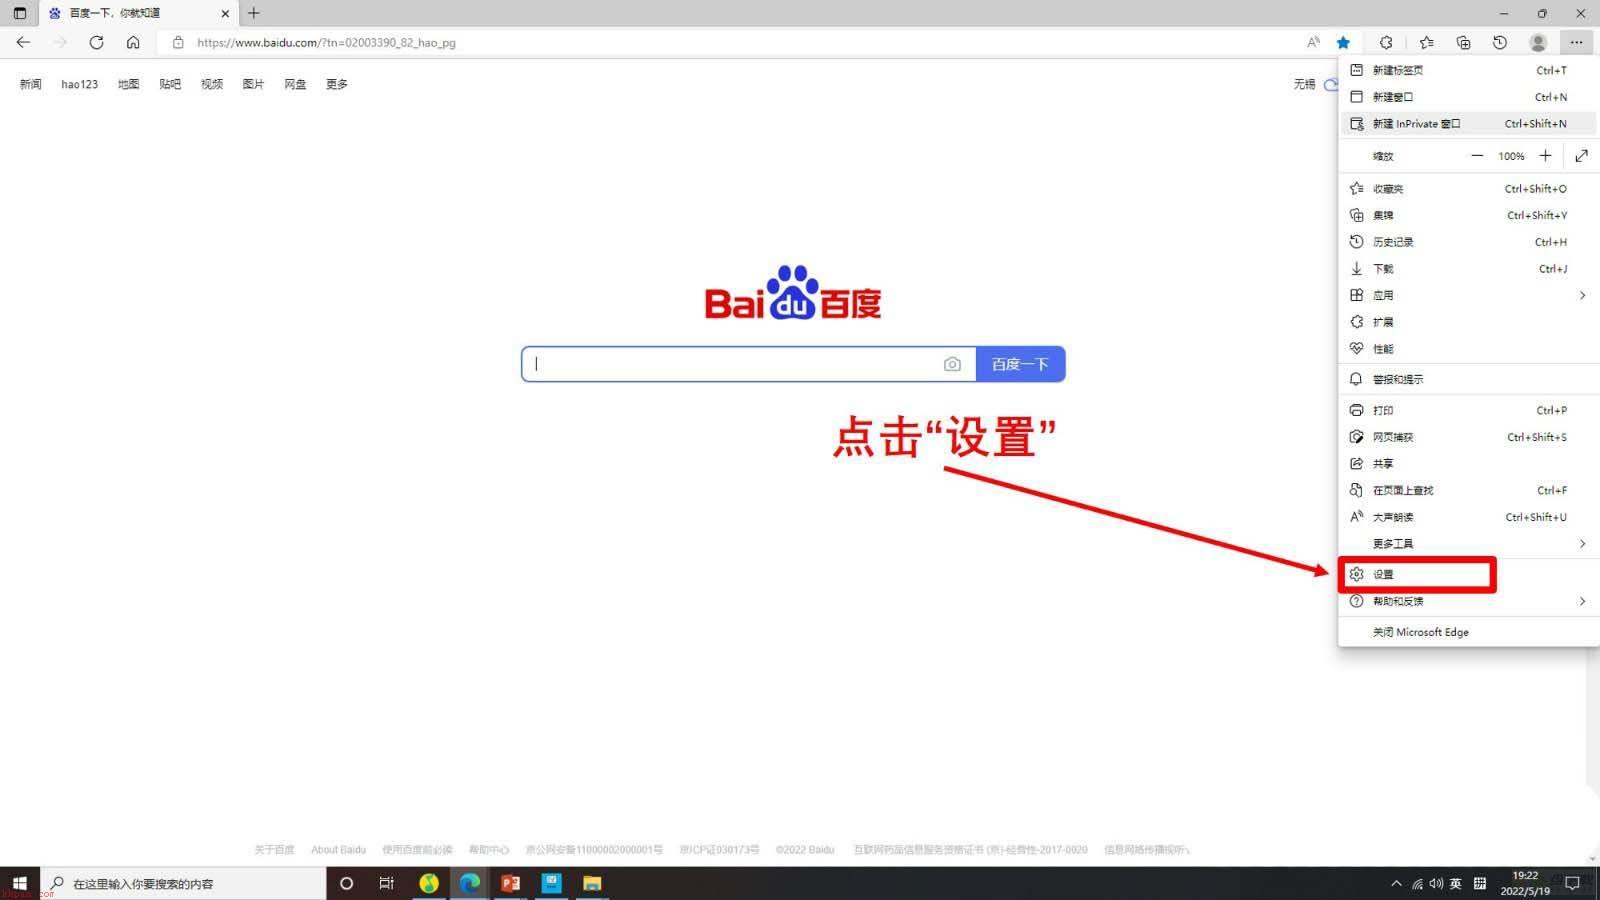Zoom out with the minus button

coord(1477,156)
